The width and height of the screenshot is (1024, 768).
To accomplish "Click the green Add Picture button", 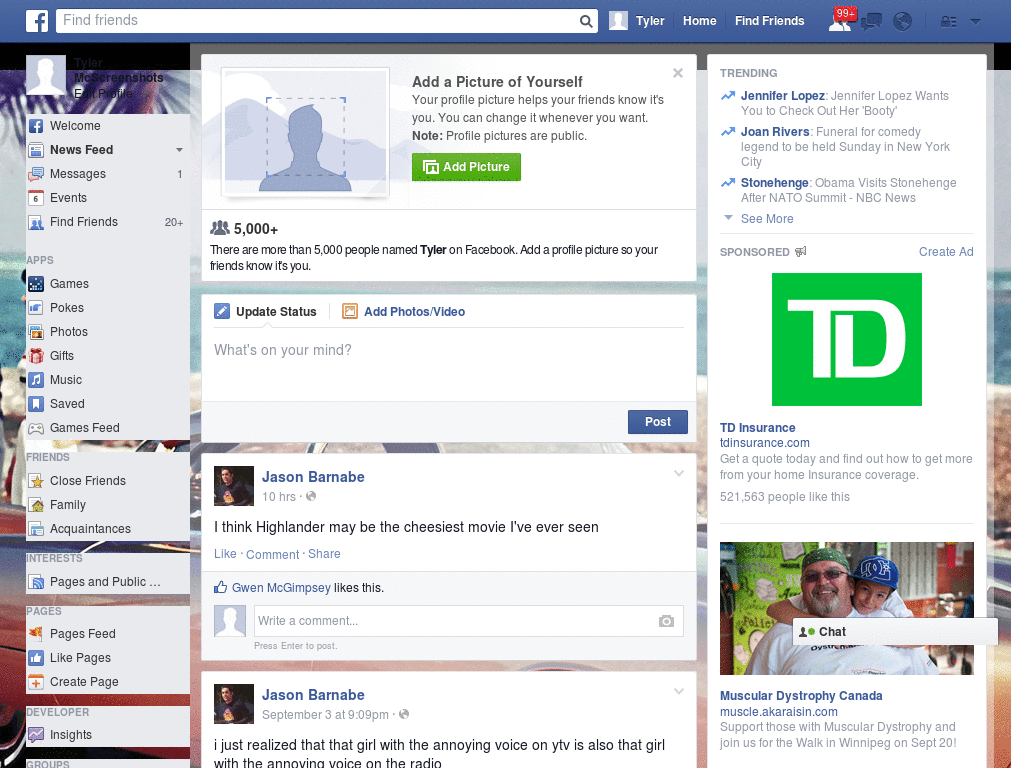I will coord(466,167).
